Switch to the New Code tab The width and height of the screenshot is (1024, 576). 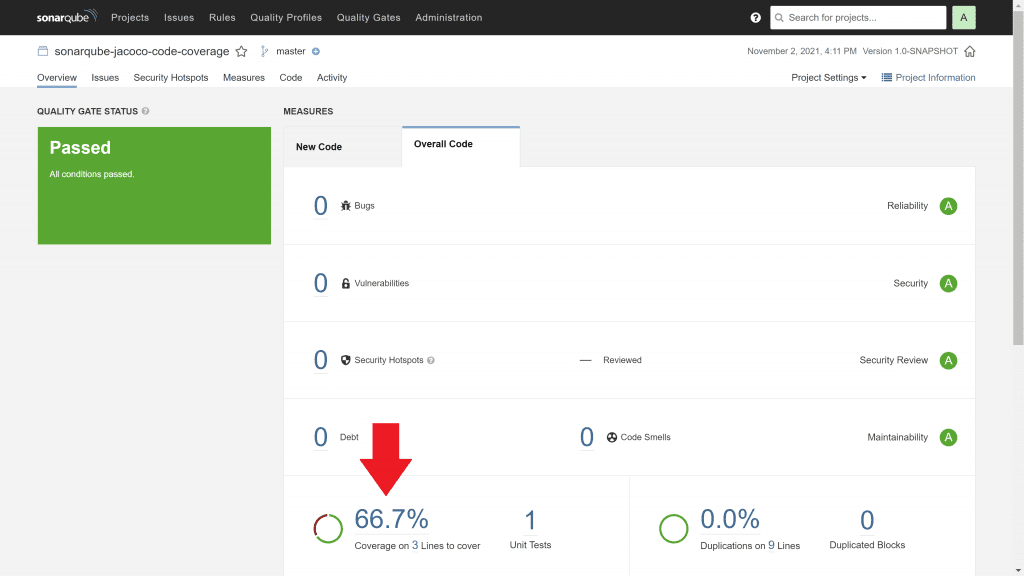point(319,147)
